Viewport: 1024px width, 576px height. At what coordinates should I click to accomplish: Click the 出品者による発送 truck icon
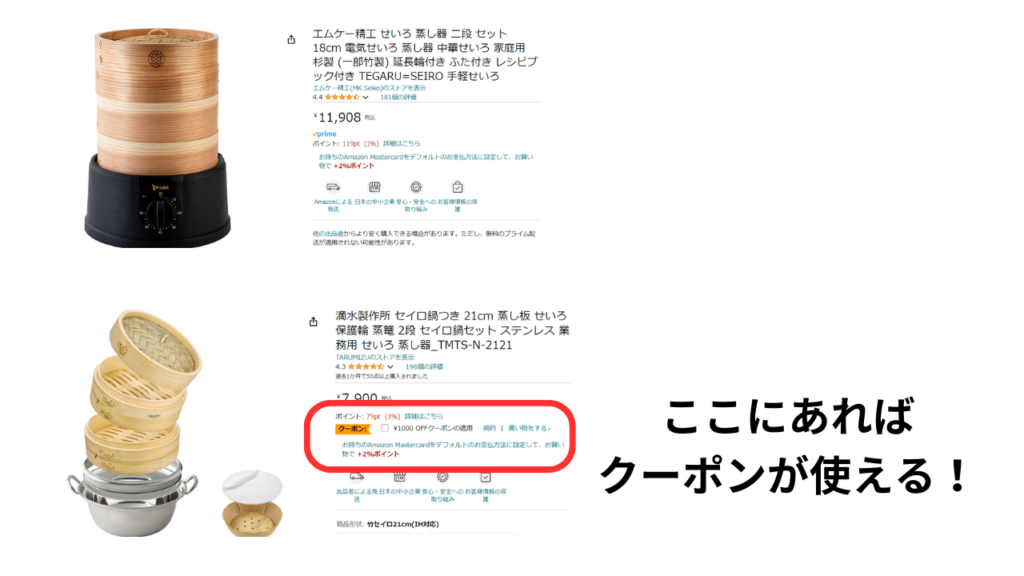[357, 476]
